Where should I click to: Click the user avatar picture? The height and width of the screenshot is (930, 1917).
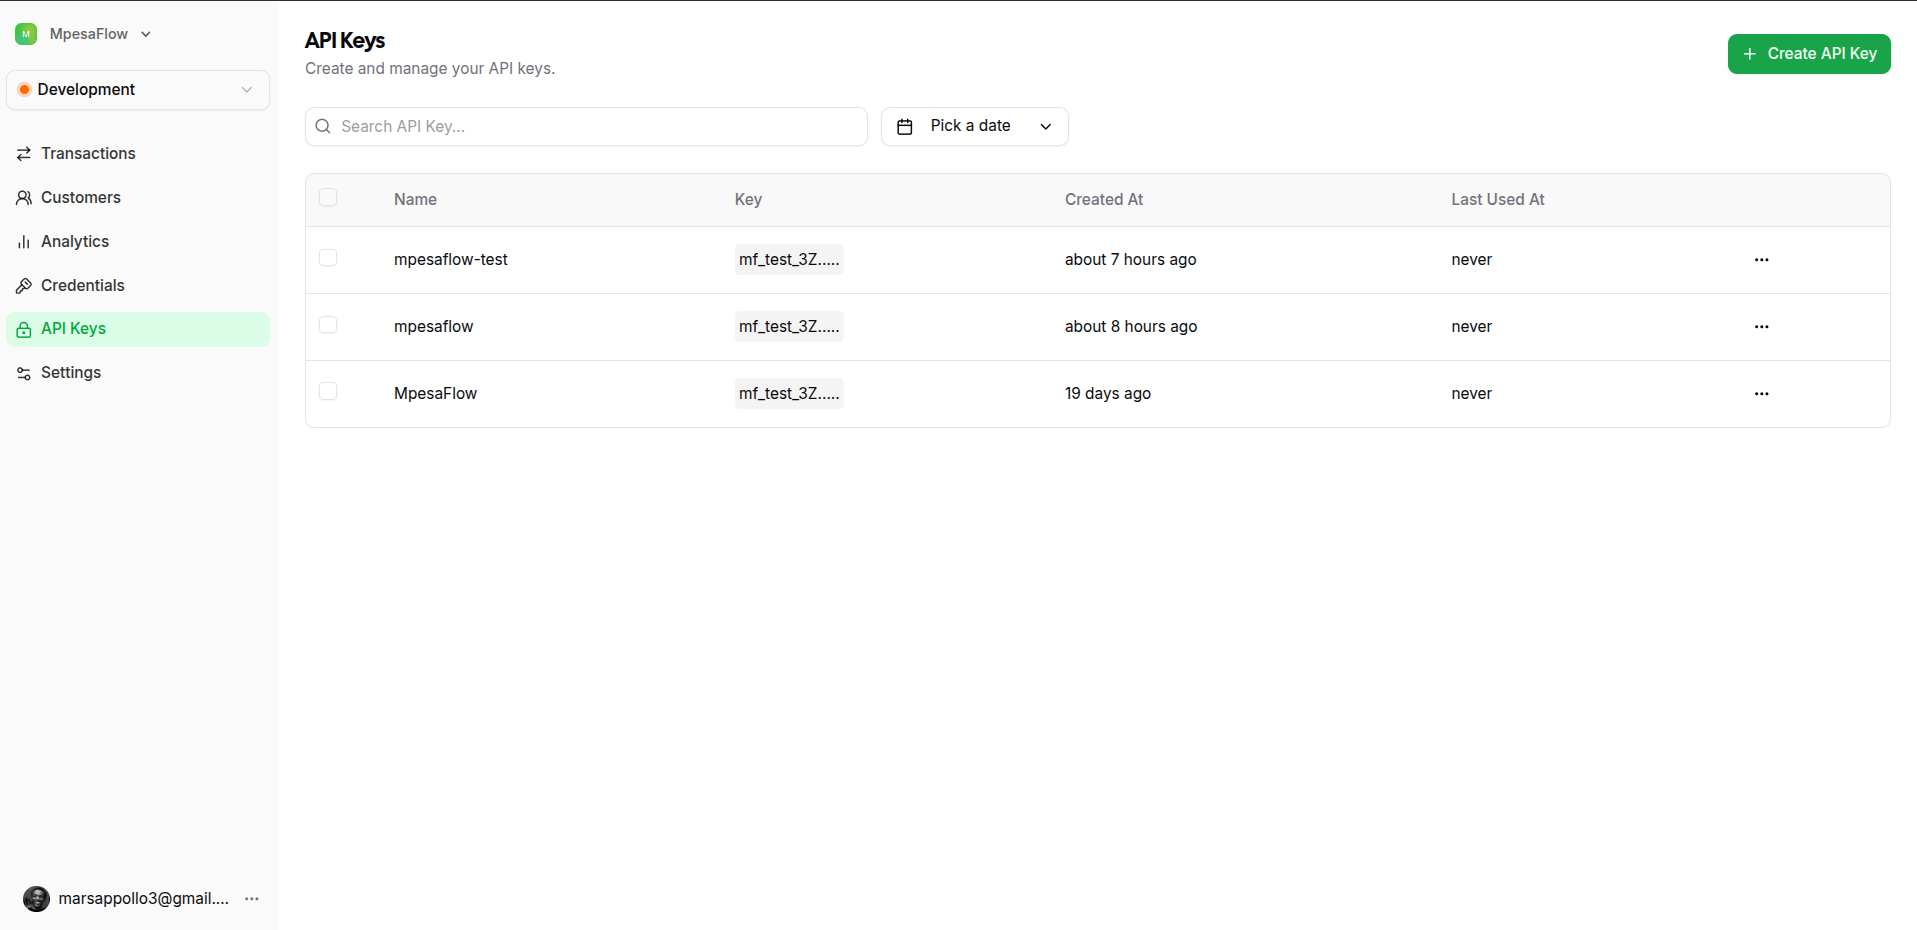36,899
